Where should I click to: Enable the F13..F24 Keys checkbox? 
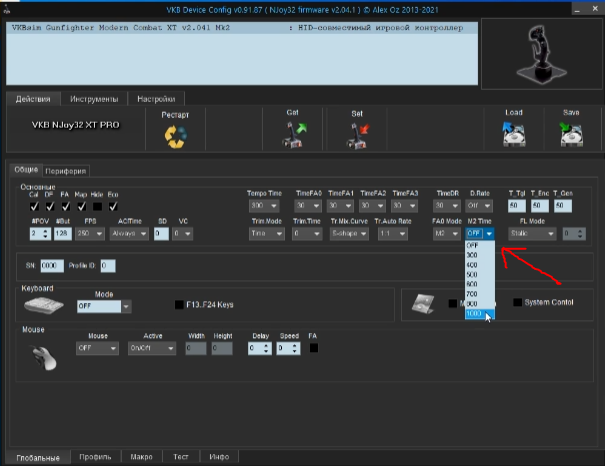pos(179,305)
